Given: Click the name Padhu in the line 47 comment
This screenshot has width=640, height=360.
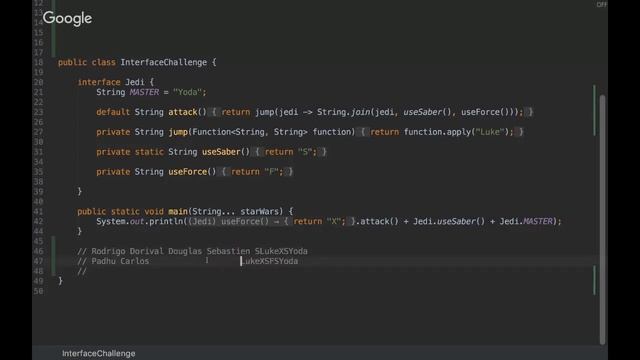Looking at the screenshot, I should click(x=103, y=261).
